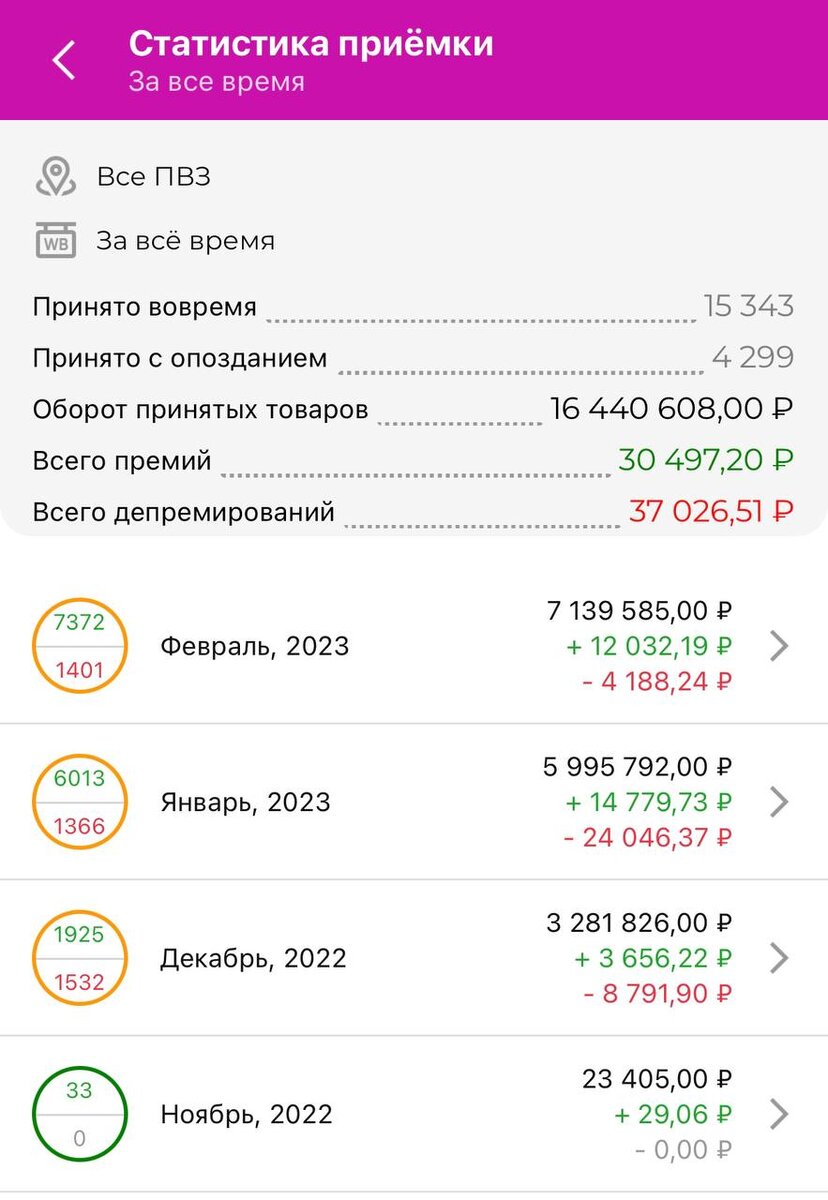Viewport: 828px width, 1200px height.
Task: Tap total penalties amount 37 026,51 ₽
Action: (x=711, y=511)
